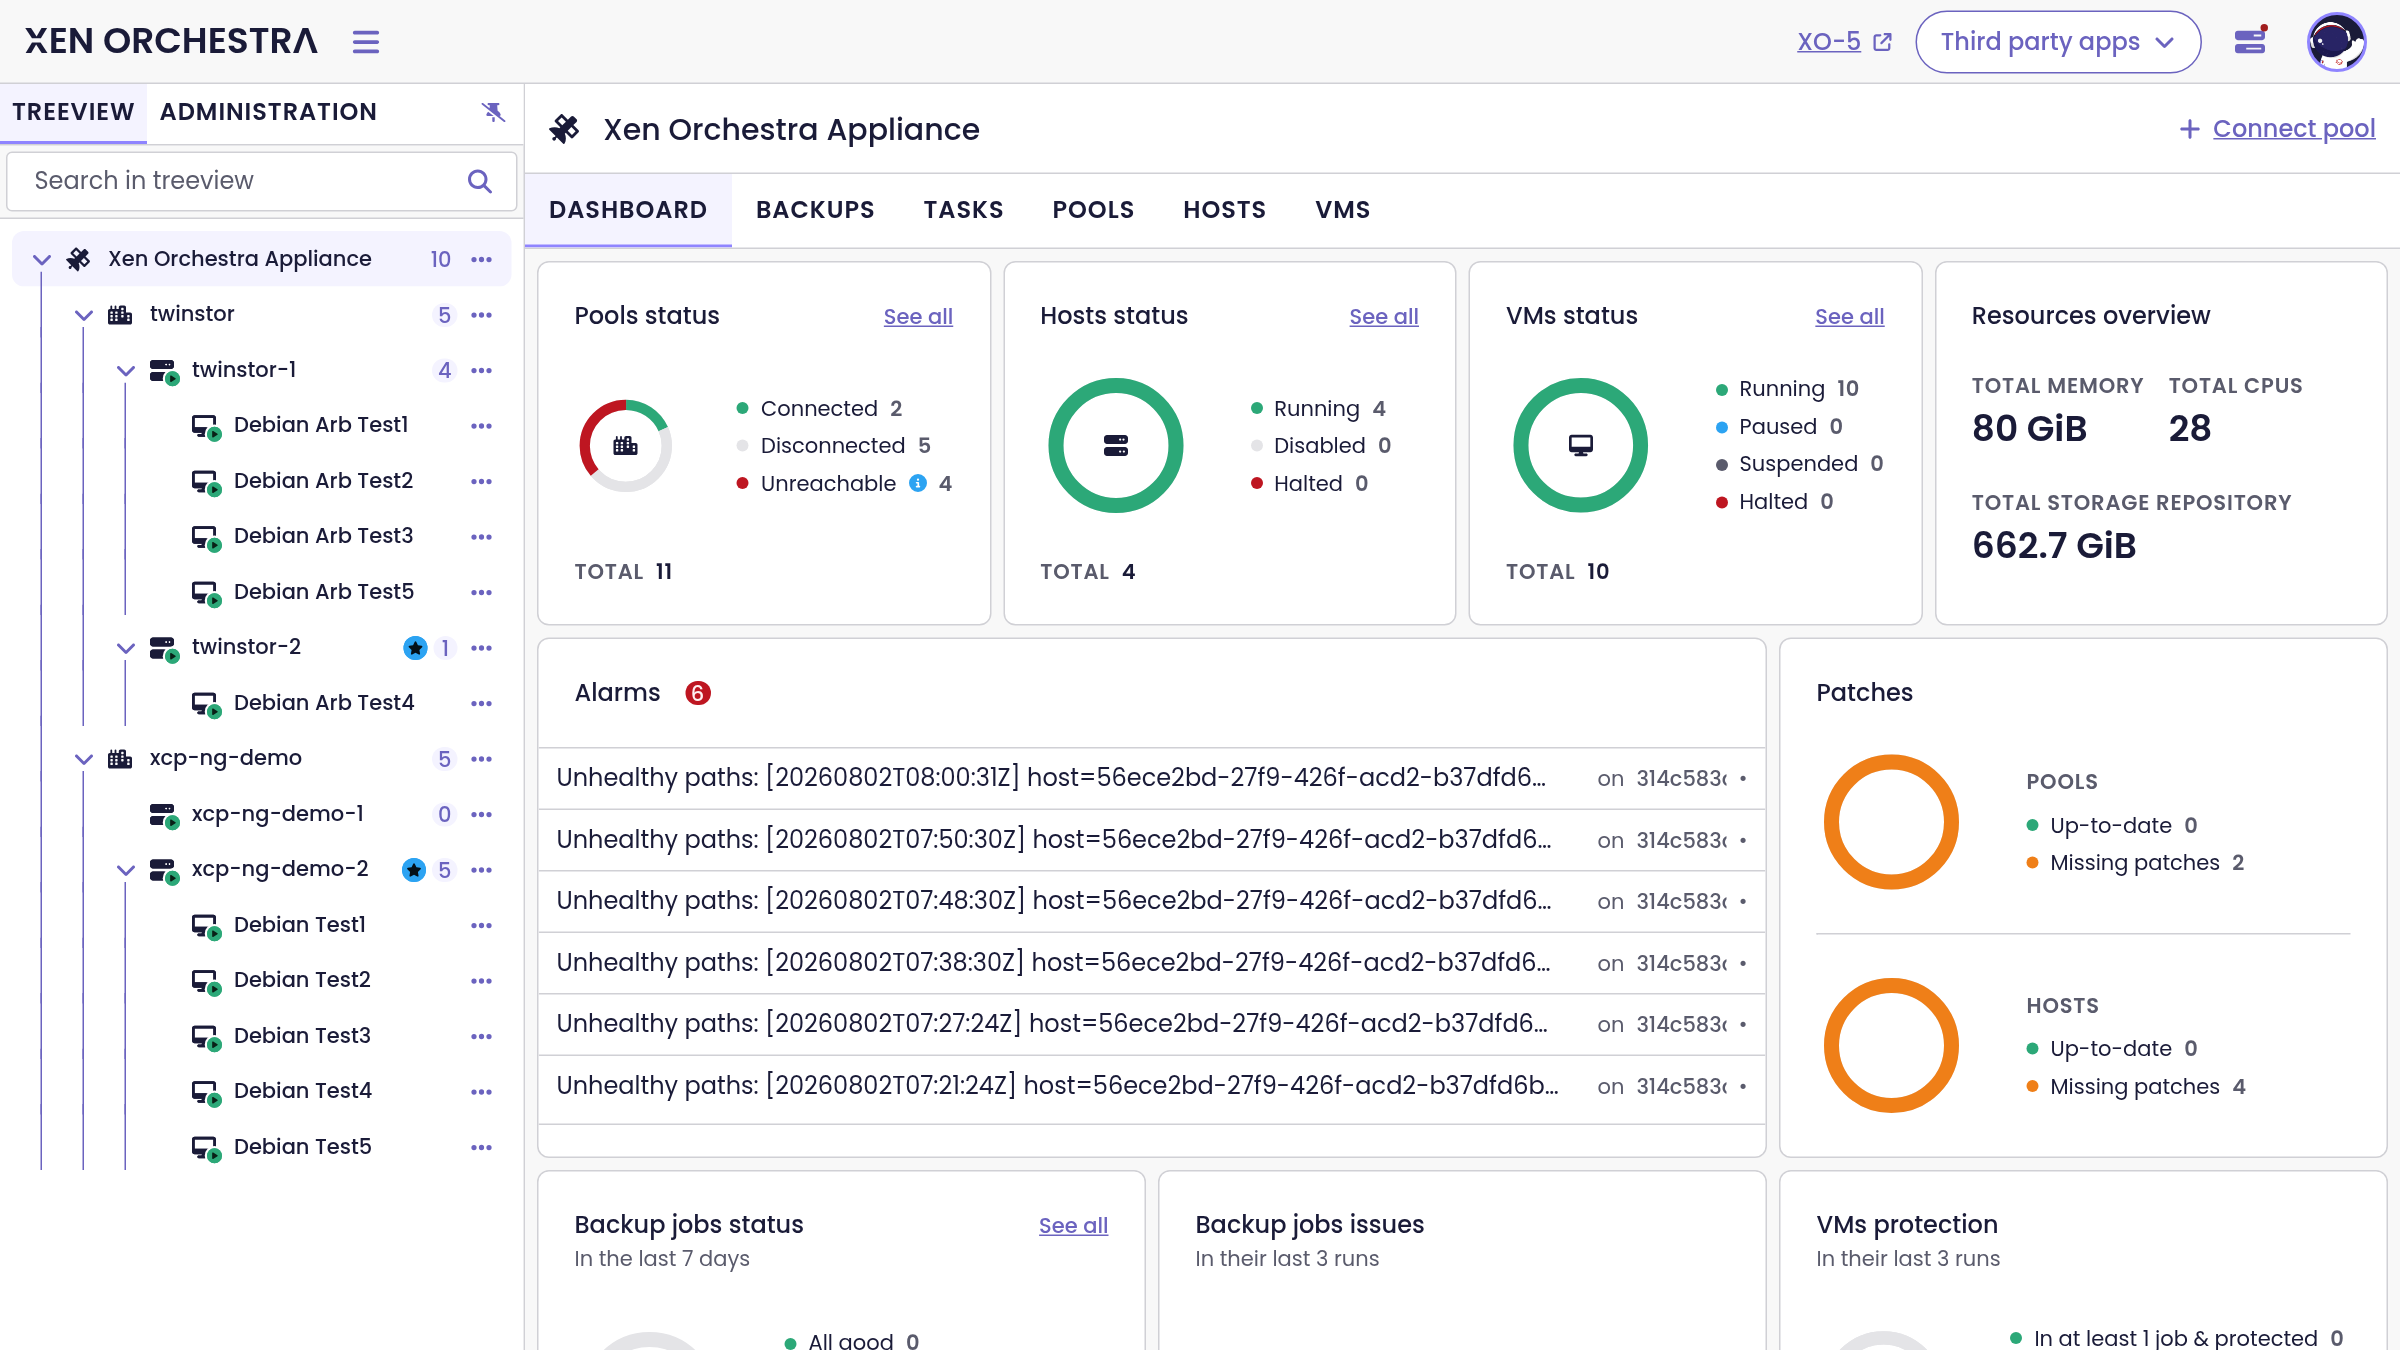Screen dimensions: 2400x1350
Task: Collapse the xcp-ng-demo pool node
Action: tap(84, 759)
